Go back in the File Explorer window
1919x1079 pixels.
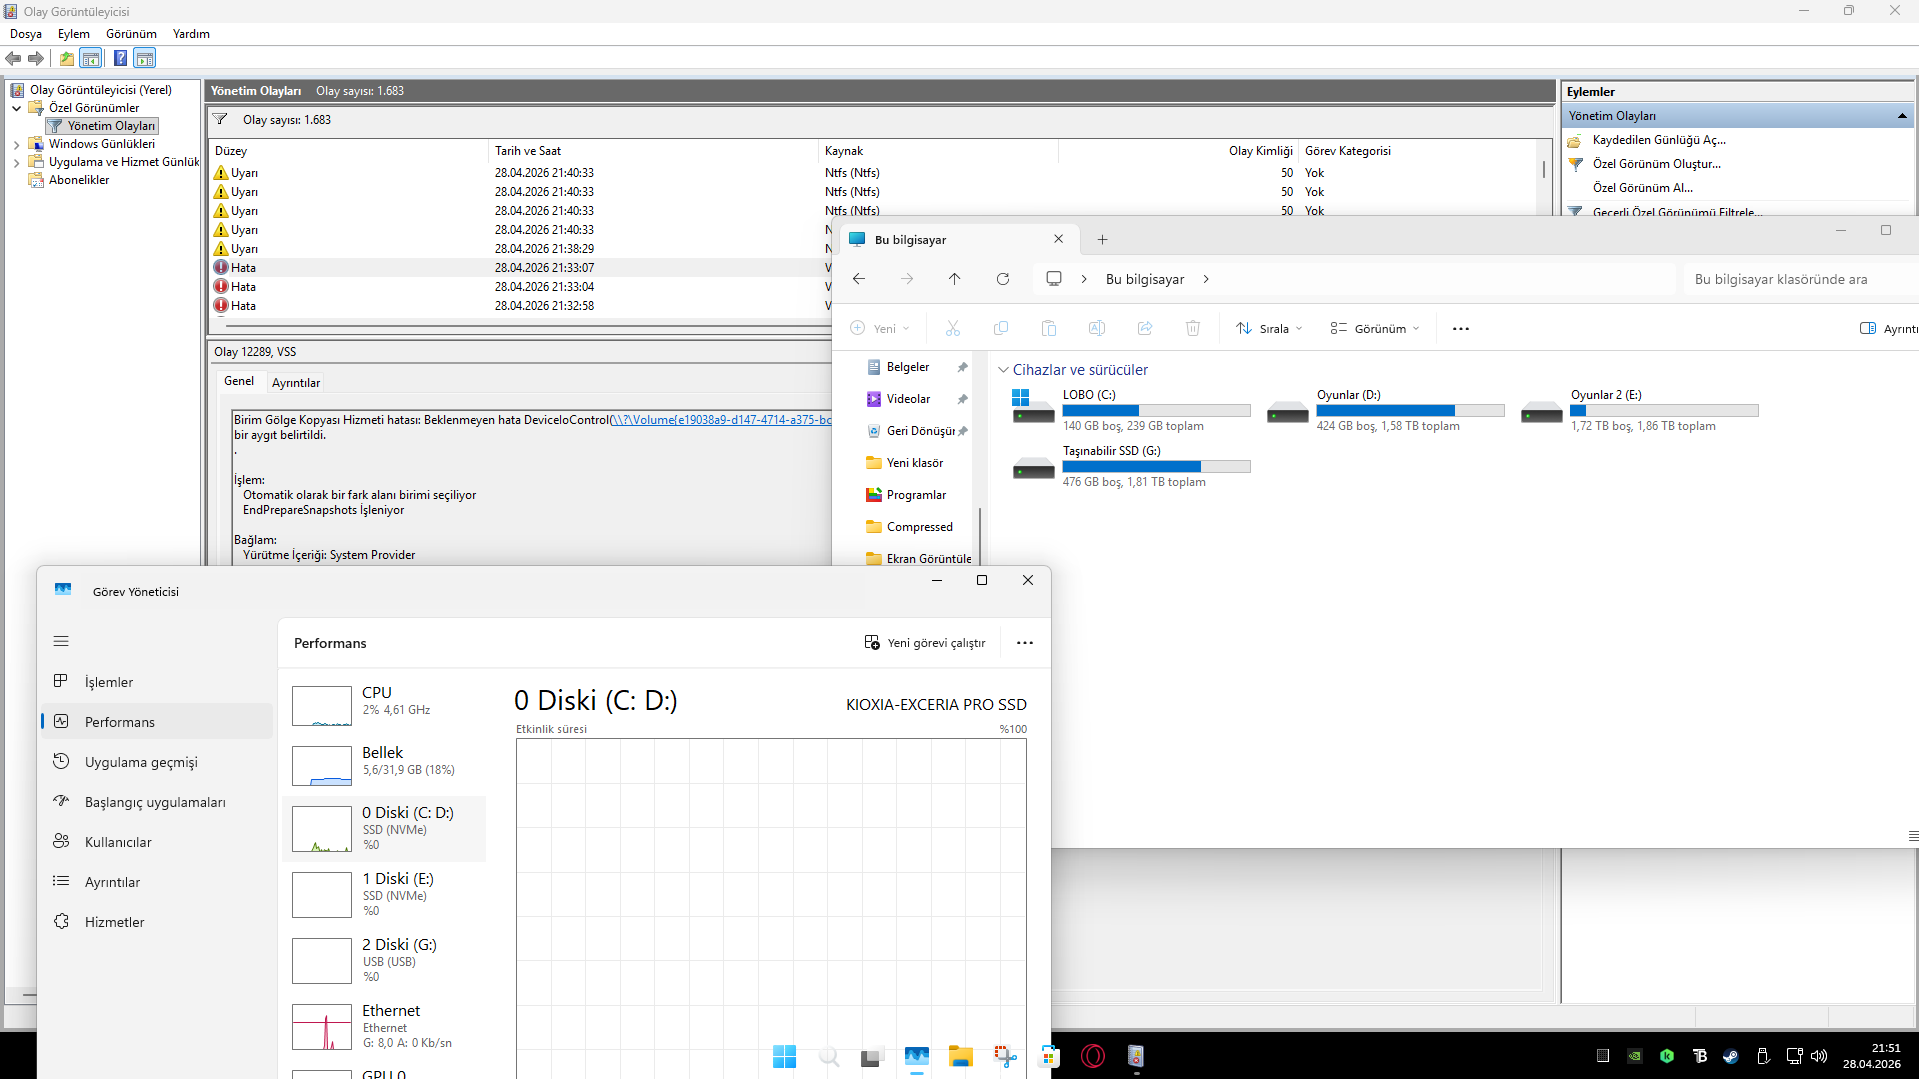(859, 279)
